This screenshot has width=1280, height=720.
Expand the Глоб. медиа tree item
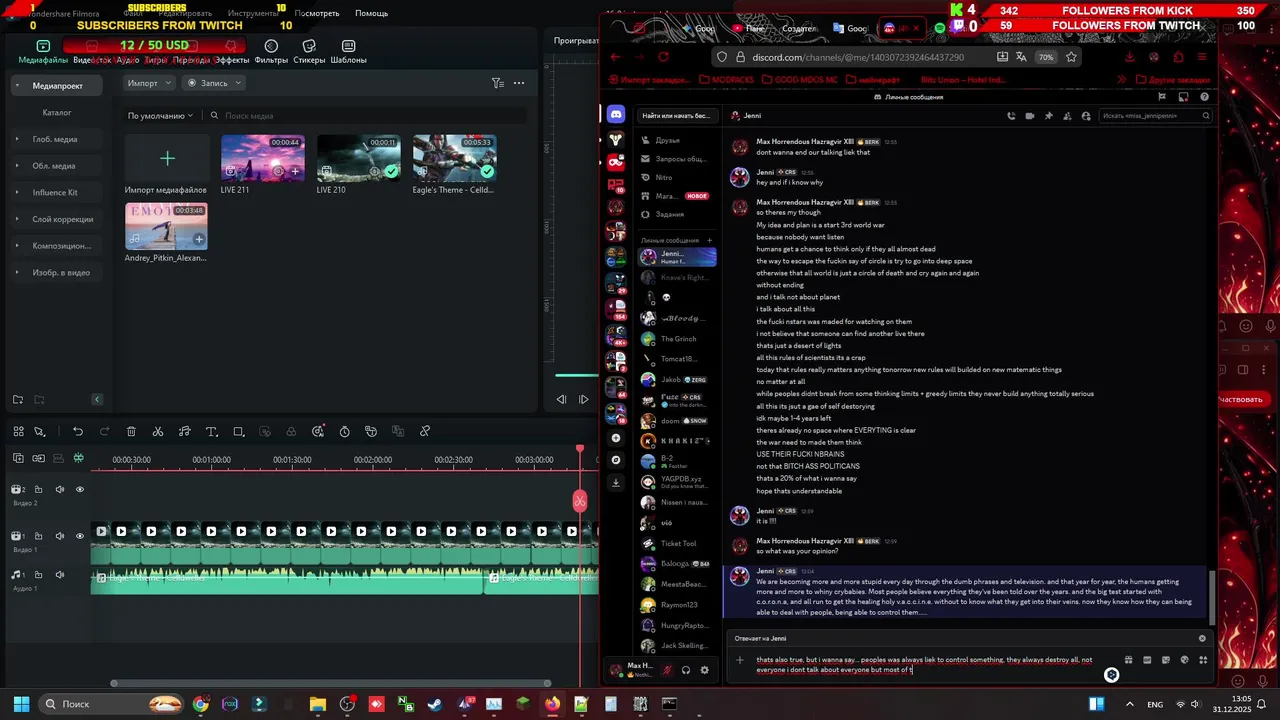[x=17, y=139]
